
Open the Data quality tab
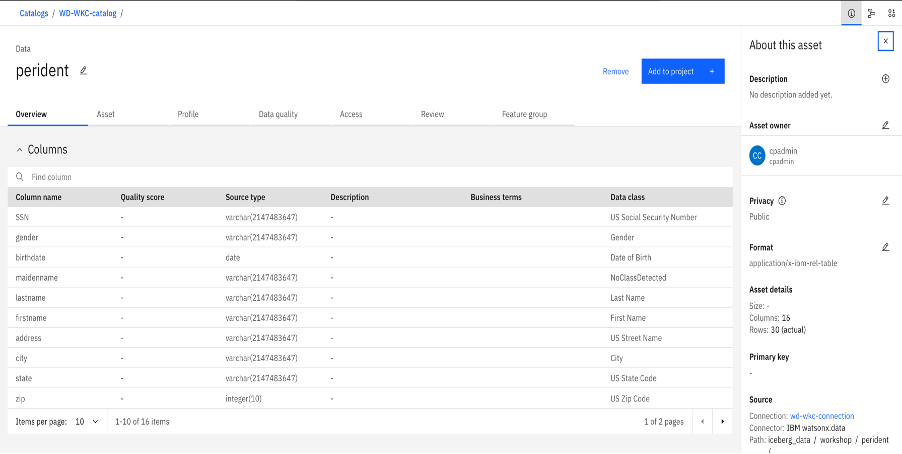click(x=278, y=115)
